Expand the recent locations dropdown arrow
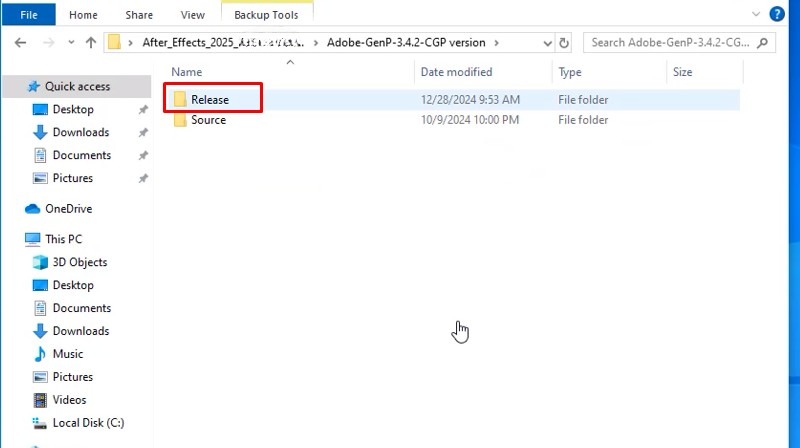Viewport: 800px width, 448px height. pyautogui.click(x=70, y=43)
